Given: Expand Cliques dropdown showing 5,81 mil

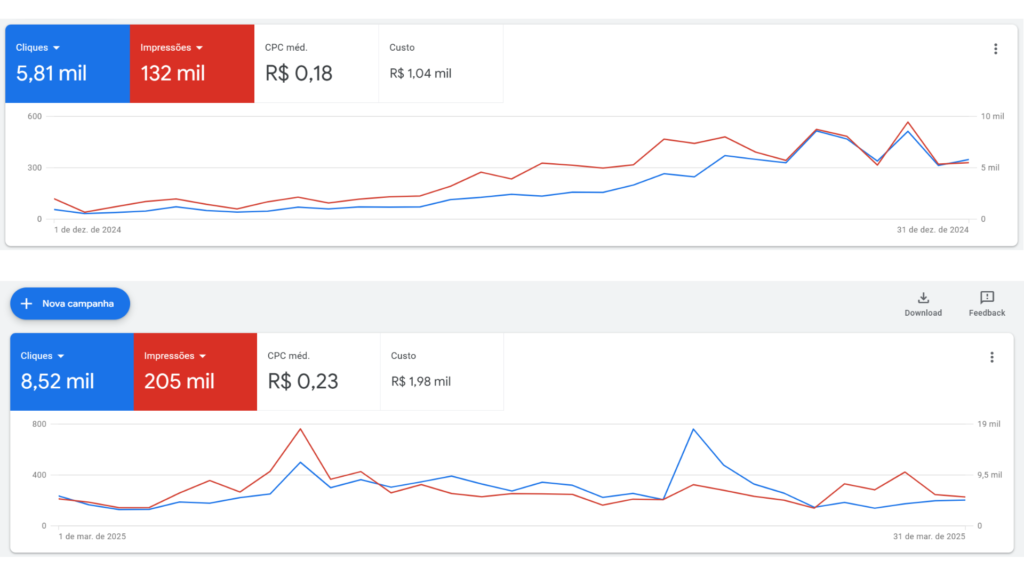Looking at the screenshot, I should tap(56, 48).
